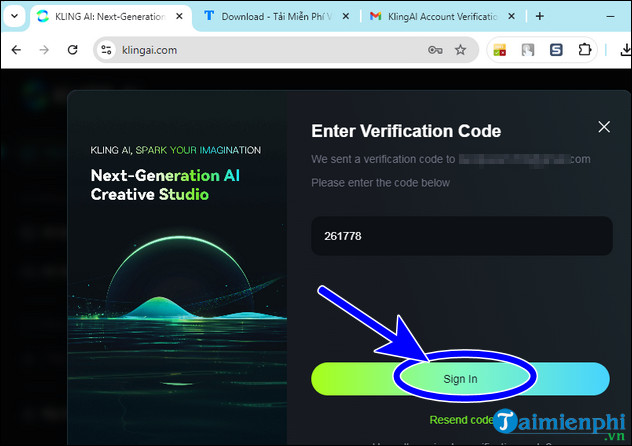The width and height of the screenshot is (632, 446).
Task: Click the Sign In button
Action: click(460, 379)
